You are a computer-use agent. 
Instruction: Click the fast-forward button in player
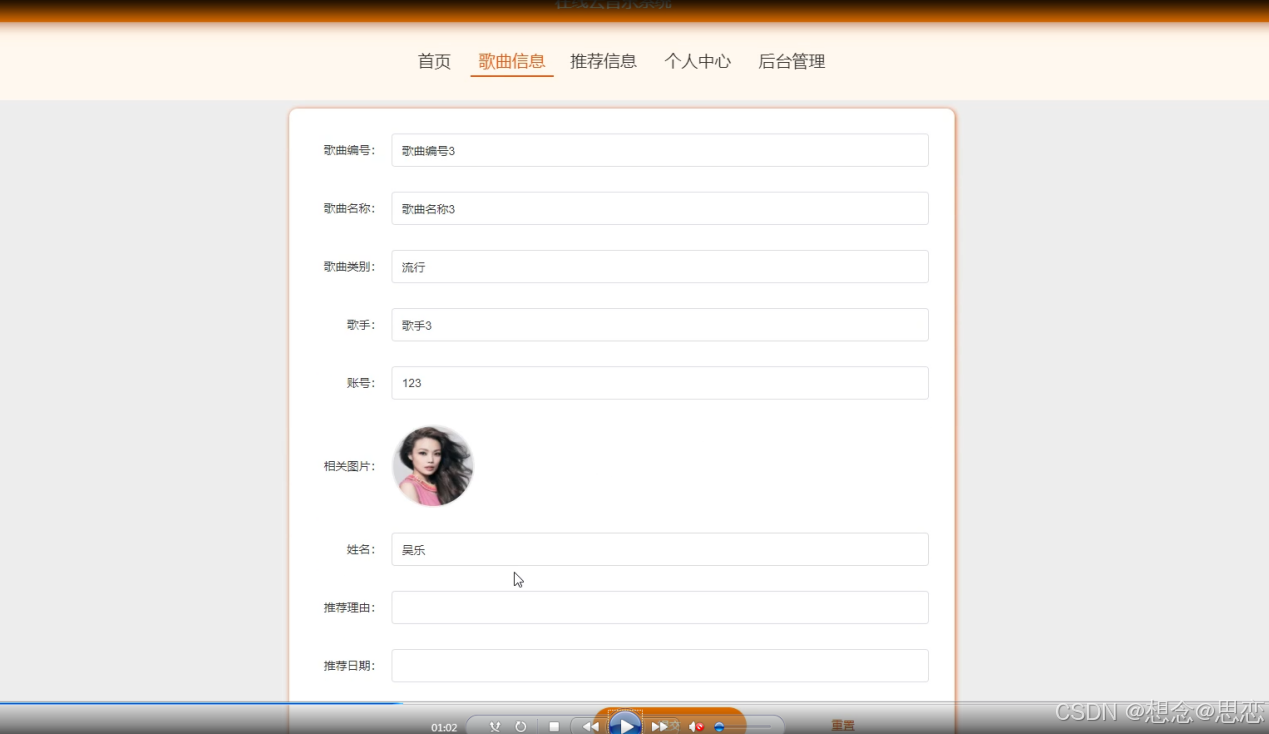660,727
